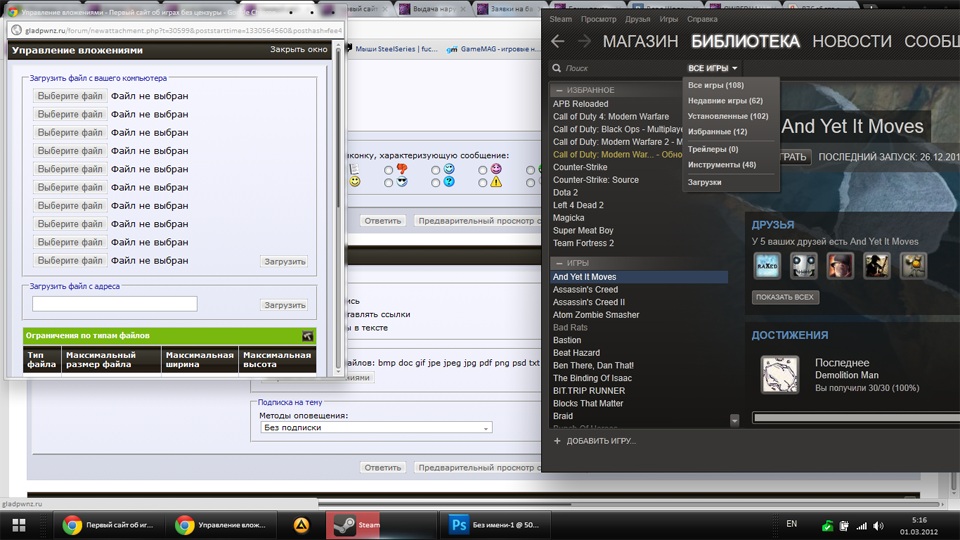Choose 'Установленные (102)' filter
This screenshot has height=540, width=960.
click(727, 116)
